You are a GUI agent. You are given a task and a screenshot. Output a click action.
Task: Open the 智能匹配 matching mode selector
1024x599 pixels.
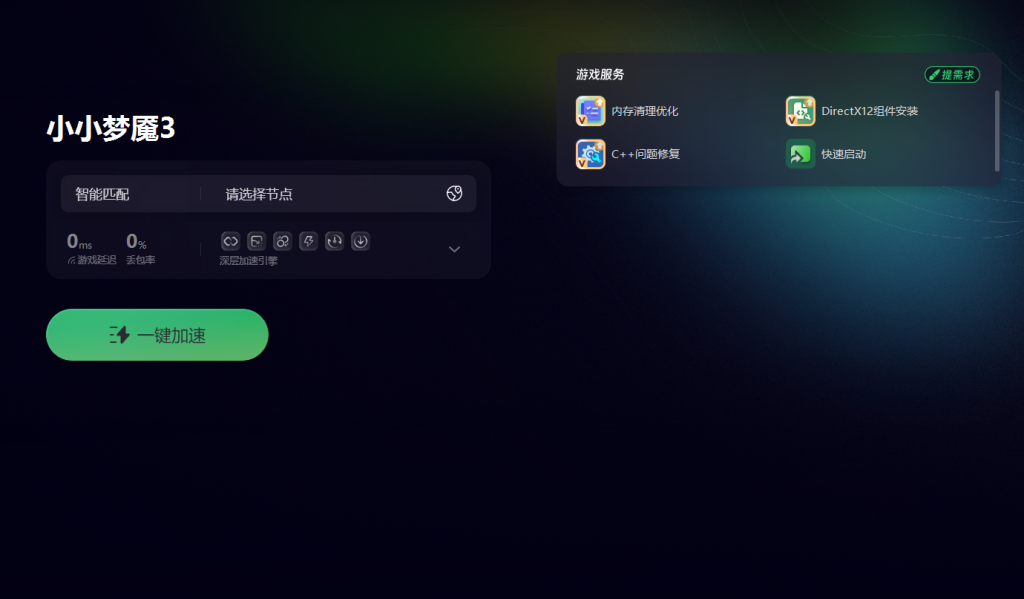(x=102, y=194)
